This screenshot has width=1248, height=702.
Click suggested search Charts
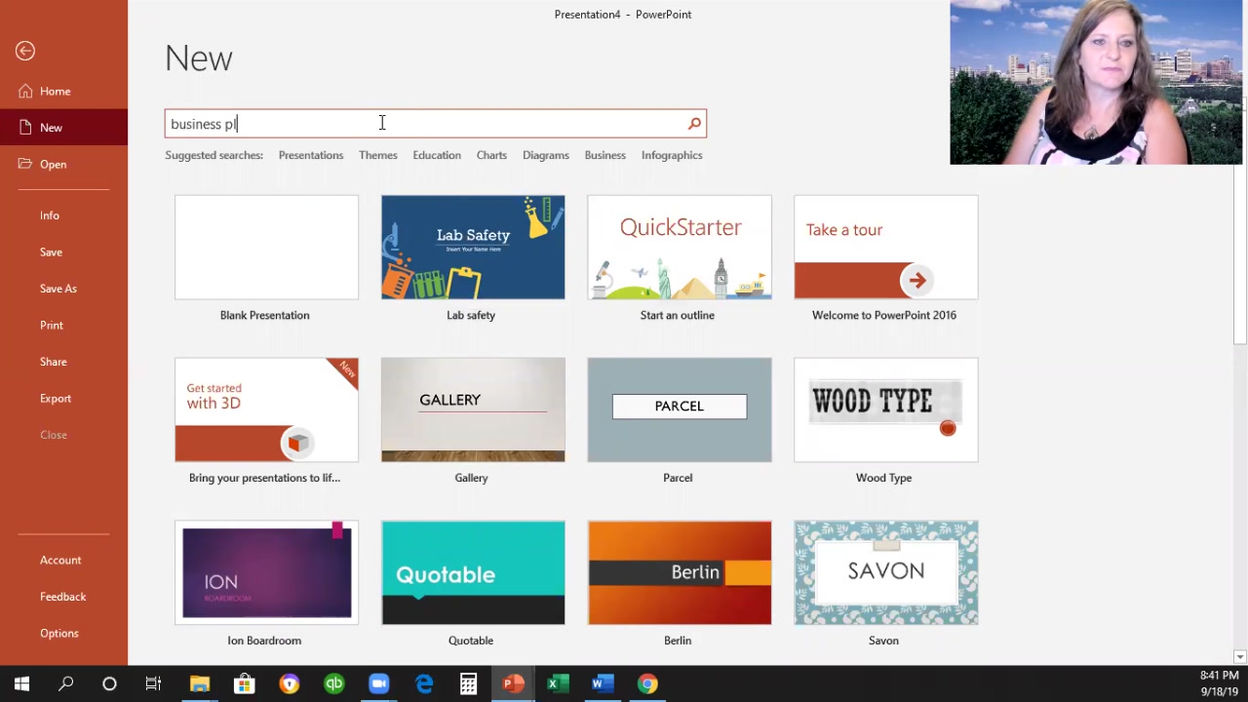pos(492,155)
